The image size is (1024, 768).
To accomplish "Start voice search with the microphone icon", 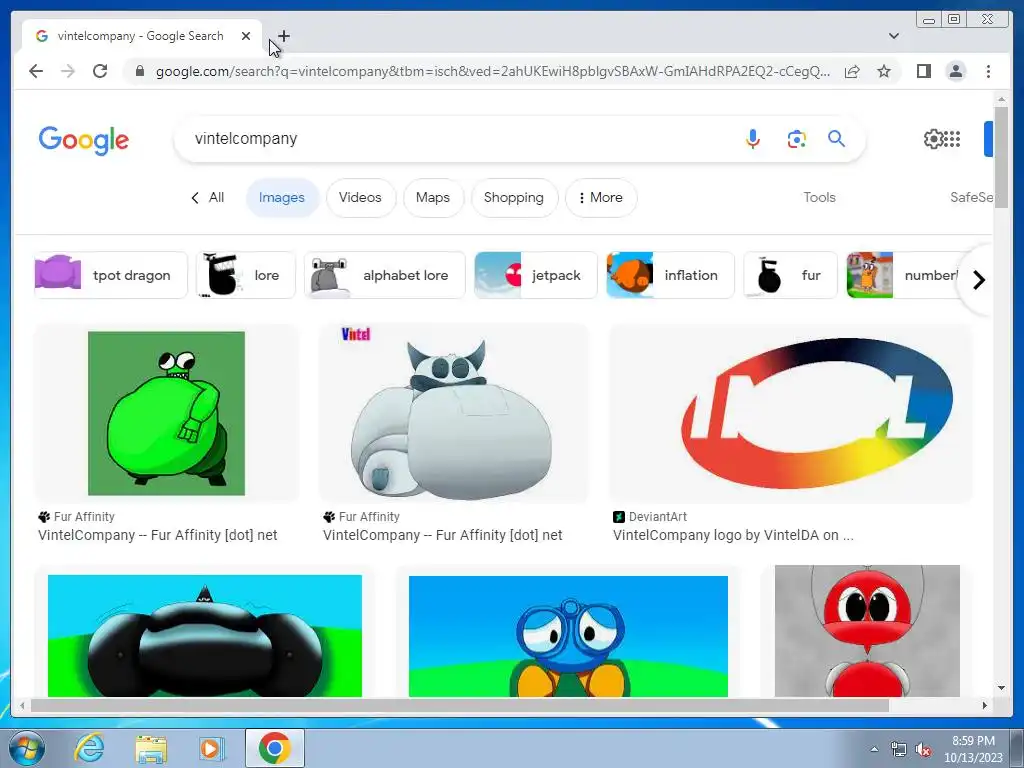I will [x=752, y=138].
